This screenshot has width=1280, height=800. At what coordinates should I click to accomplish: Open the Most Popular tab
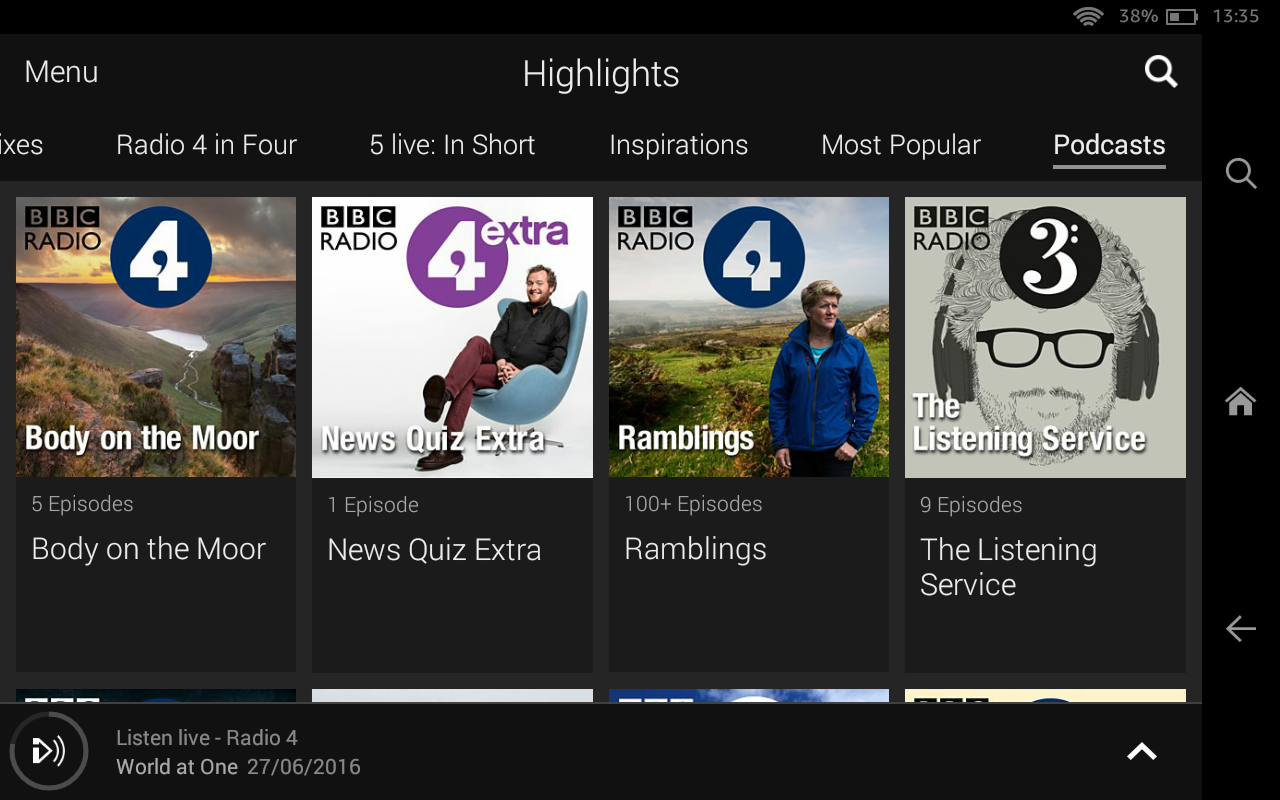coord(900,145)
